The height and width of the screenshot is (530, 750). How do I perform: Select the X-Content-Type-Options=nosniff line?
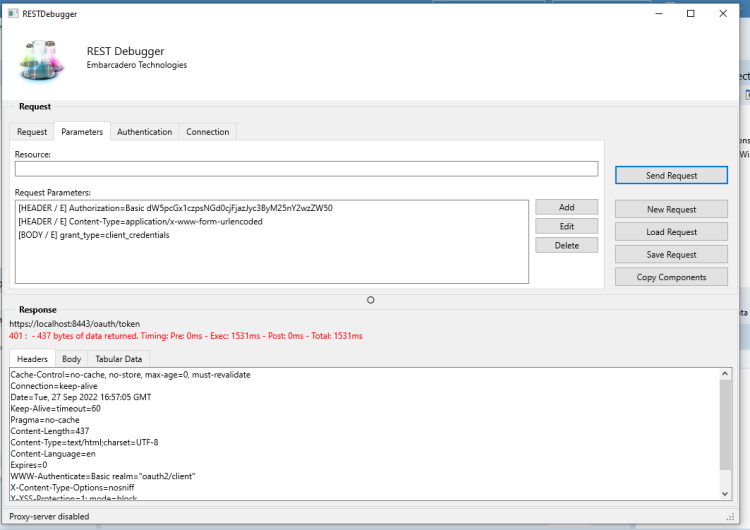tap(72, 487)
